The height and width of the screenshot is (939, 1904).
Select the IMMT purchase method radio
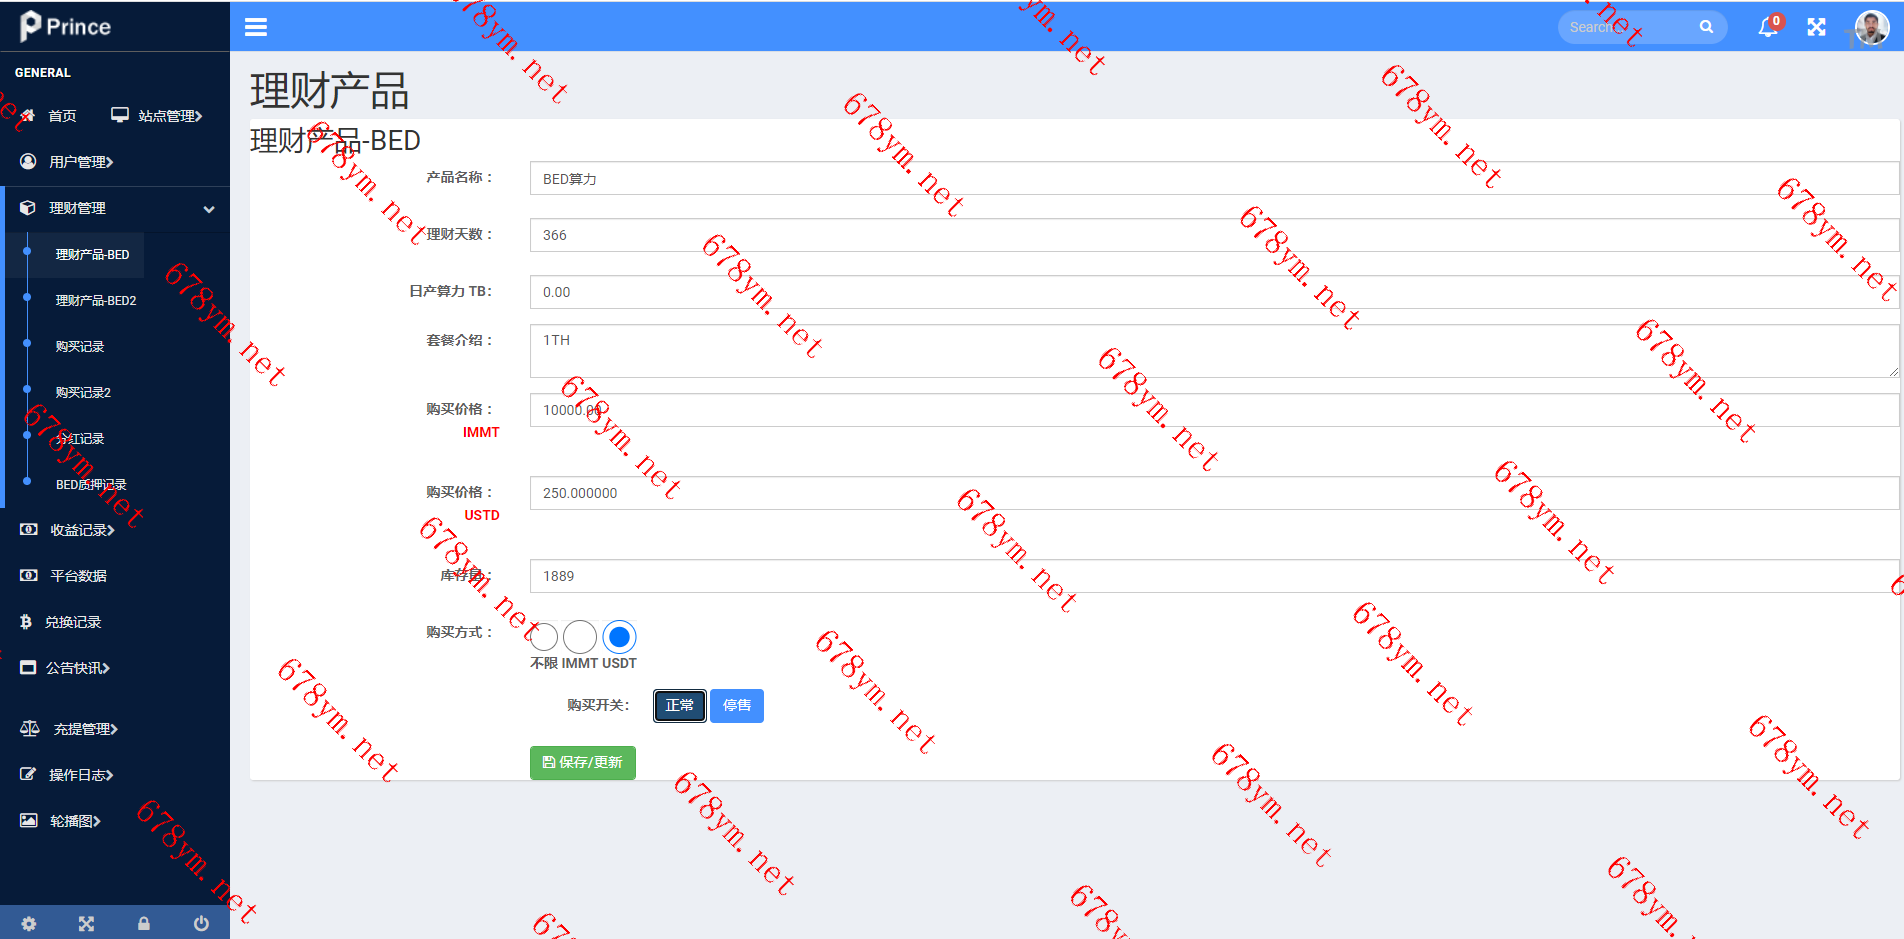(580, 637)
